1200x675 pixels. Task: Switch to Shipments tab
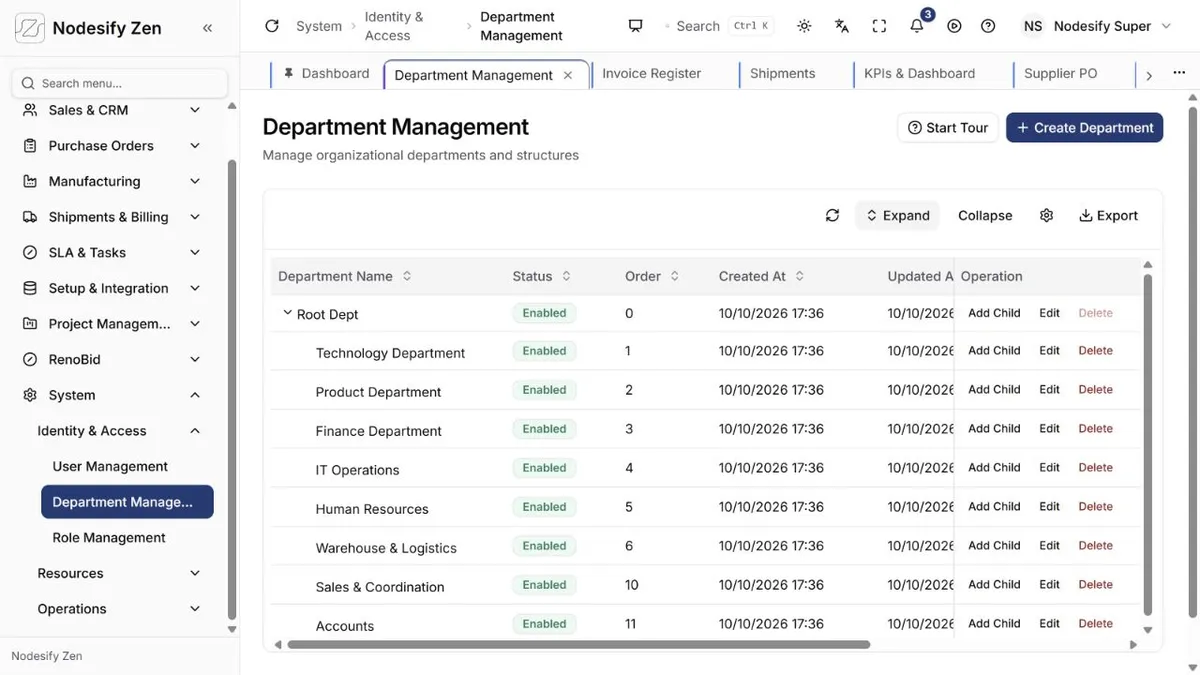782,73
